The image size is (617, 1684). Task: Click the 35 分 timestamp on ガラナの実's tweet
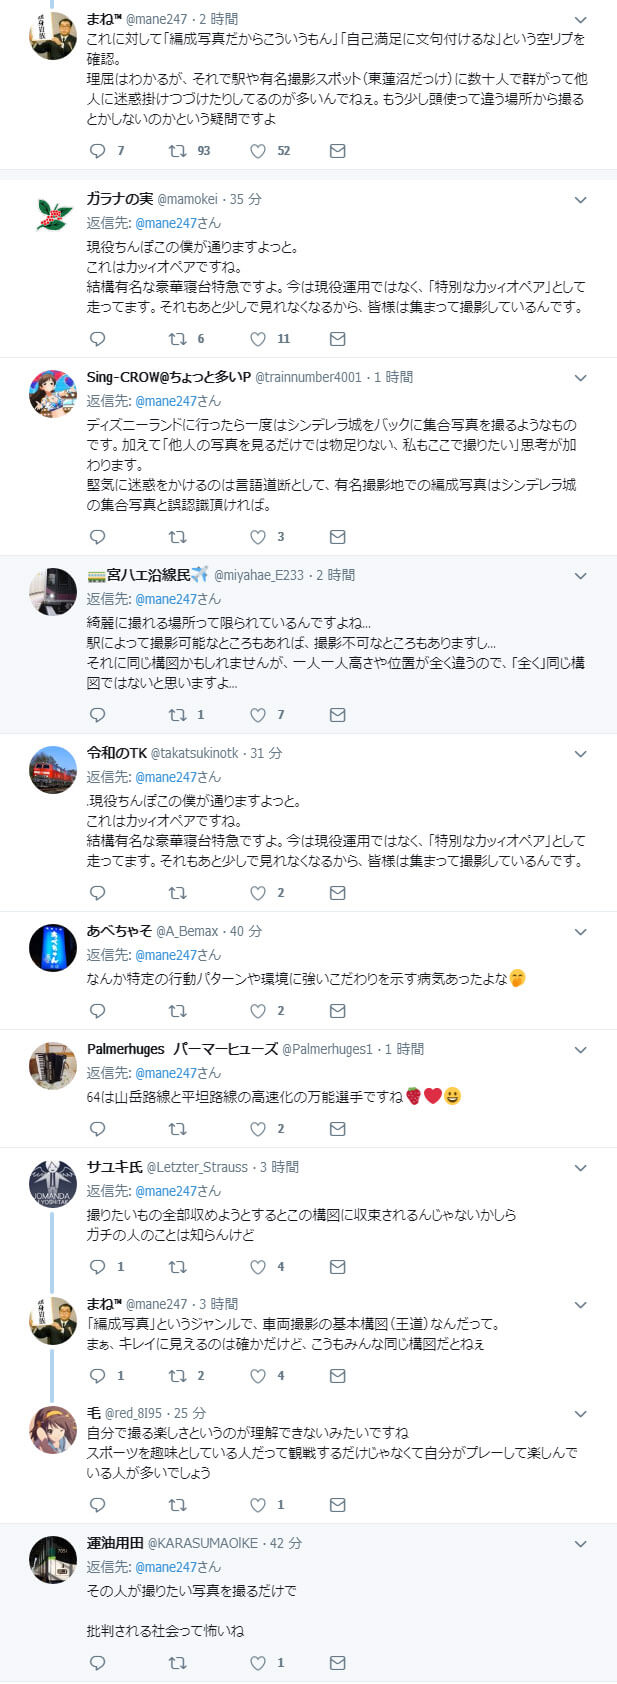coord(245,199)
